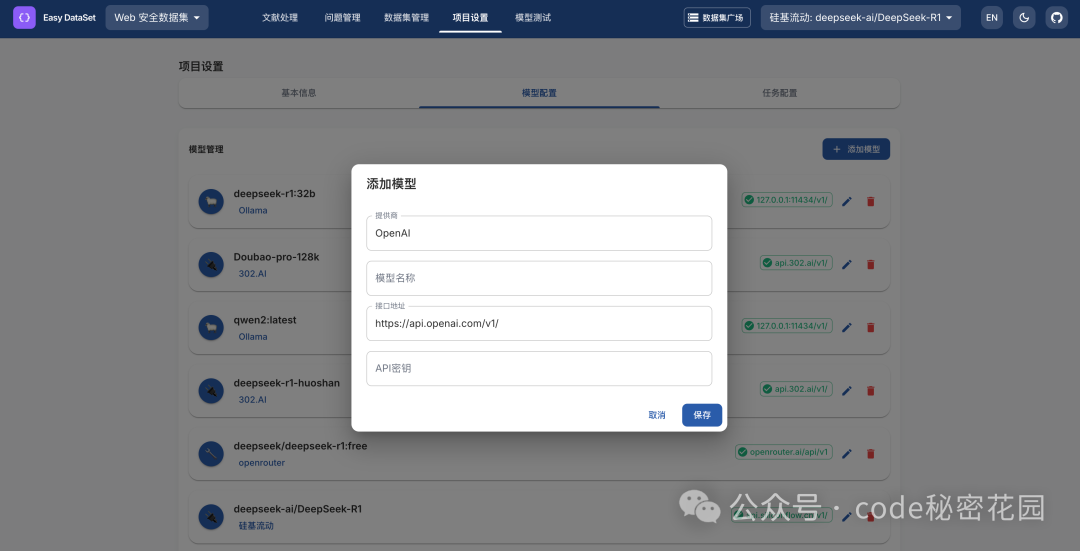Click the api.302.ai/v1/ chip for deepseek-r1-huoshan
This screenshot has width=1080, height=551.
click(796, 388)
